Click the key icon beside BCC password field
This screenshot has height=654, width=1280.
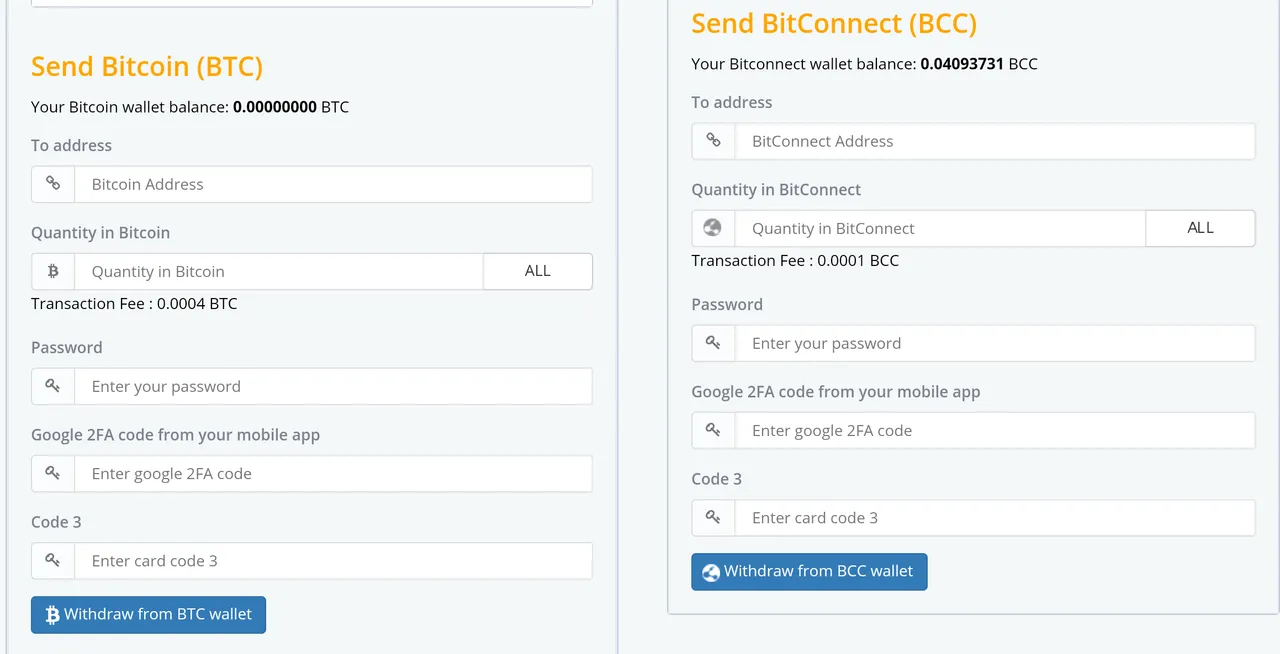click(x=713, y=343)
